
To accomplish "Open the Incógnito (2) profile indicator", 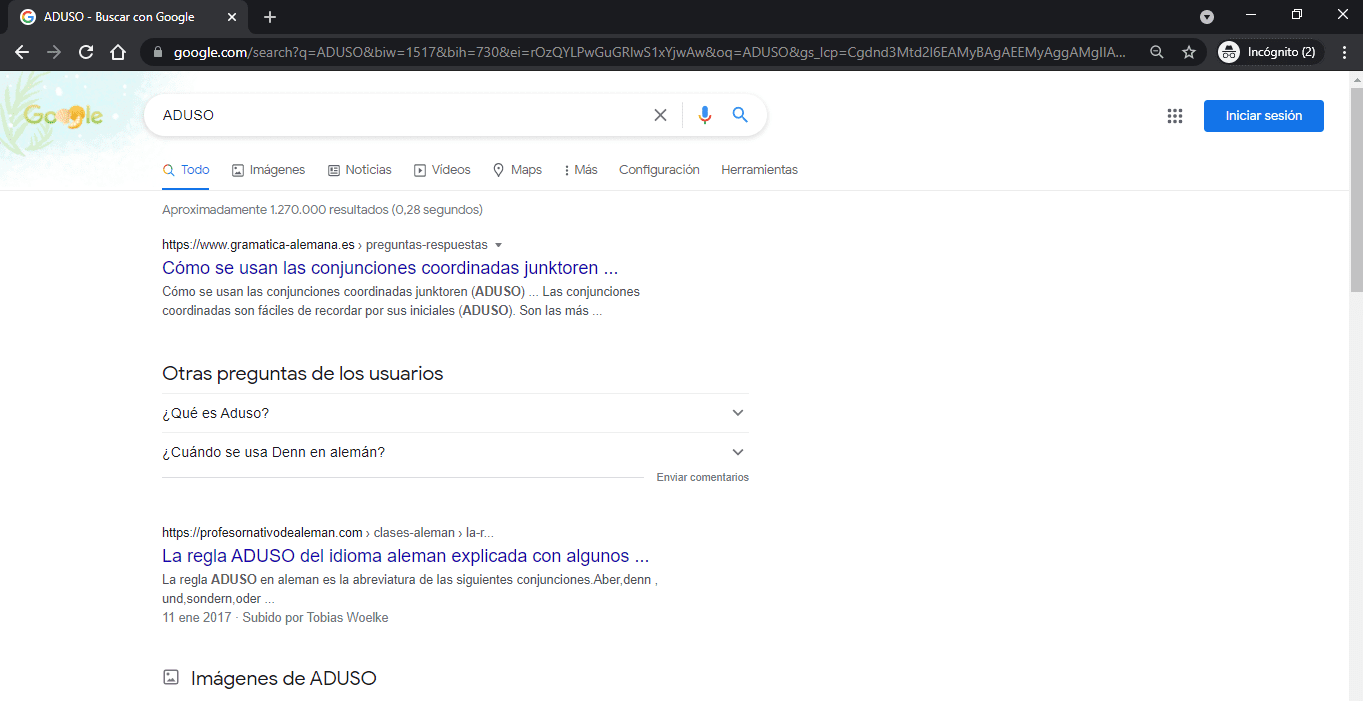I will tap(1271, 52).
